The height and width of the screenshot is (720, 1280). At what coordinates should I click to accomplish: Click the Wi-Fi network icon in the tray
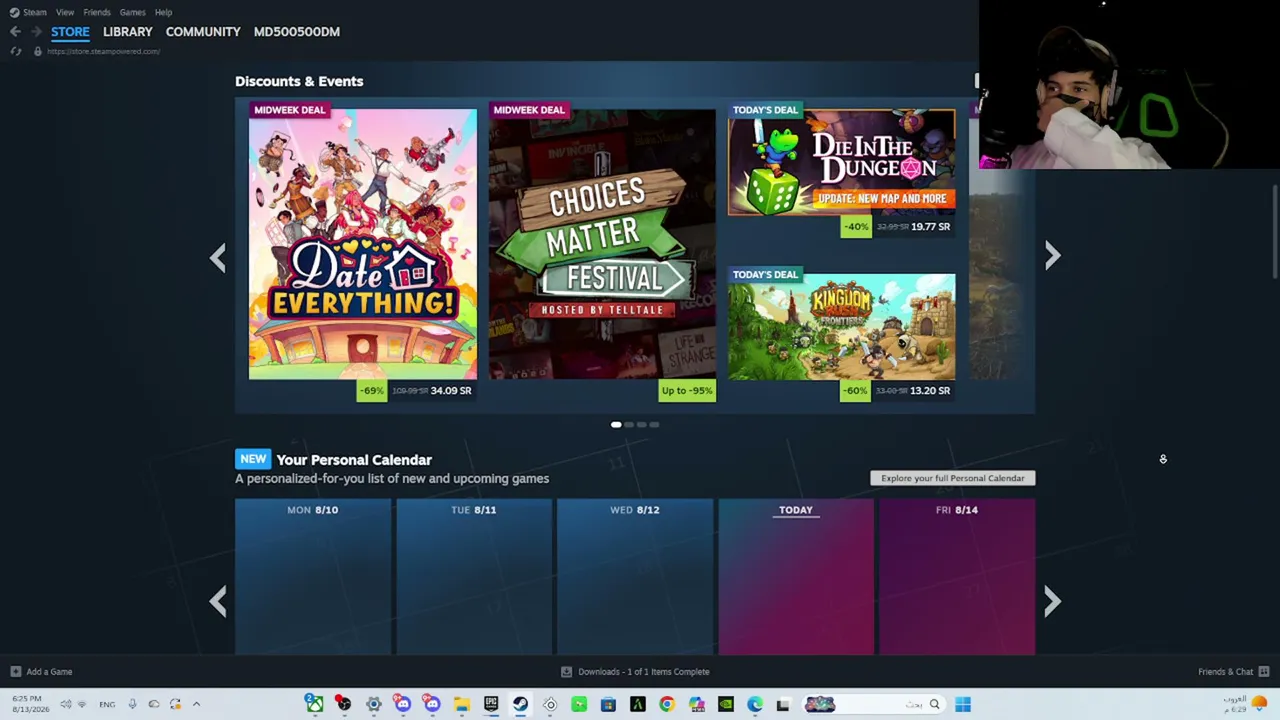coord(82,704)
